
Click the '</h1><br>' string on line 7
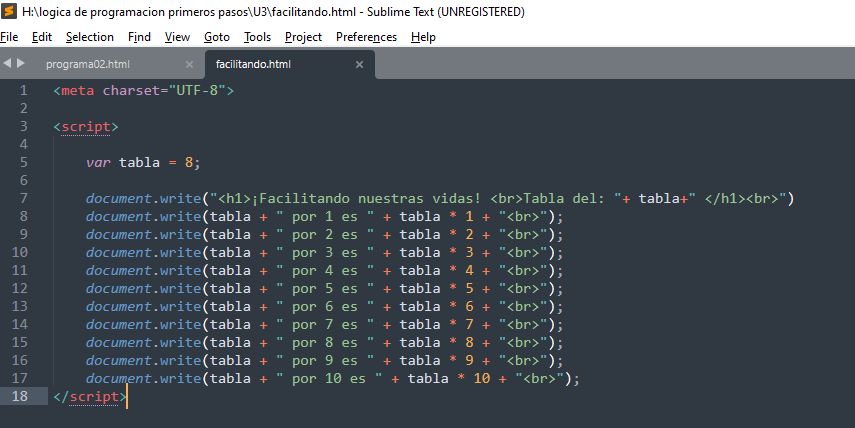(737, 198)
